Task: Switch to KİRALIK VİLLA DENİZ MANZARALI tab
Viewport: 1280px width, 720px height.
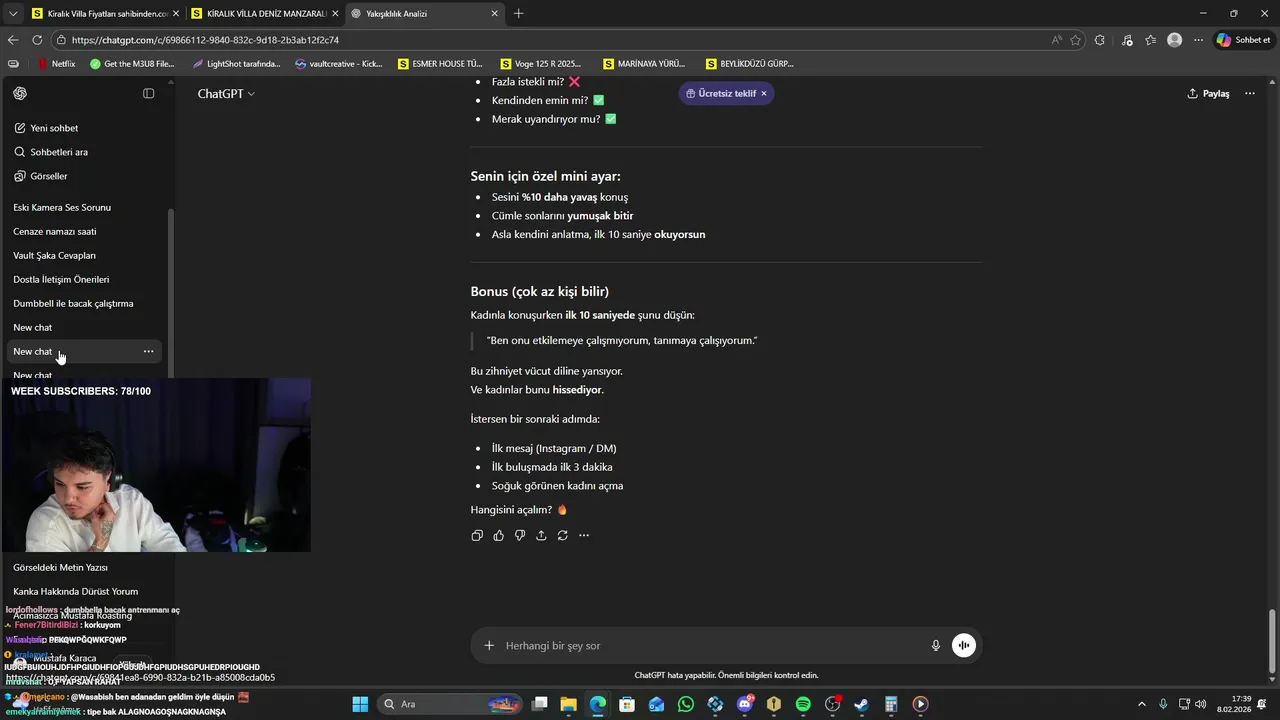Action: tap(265, 13)
